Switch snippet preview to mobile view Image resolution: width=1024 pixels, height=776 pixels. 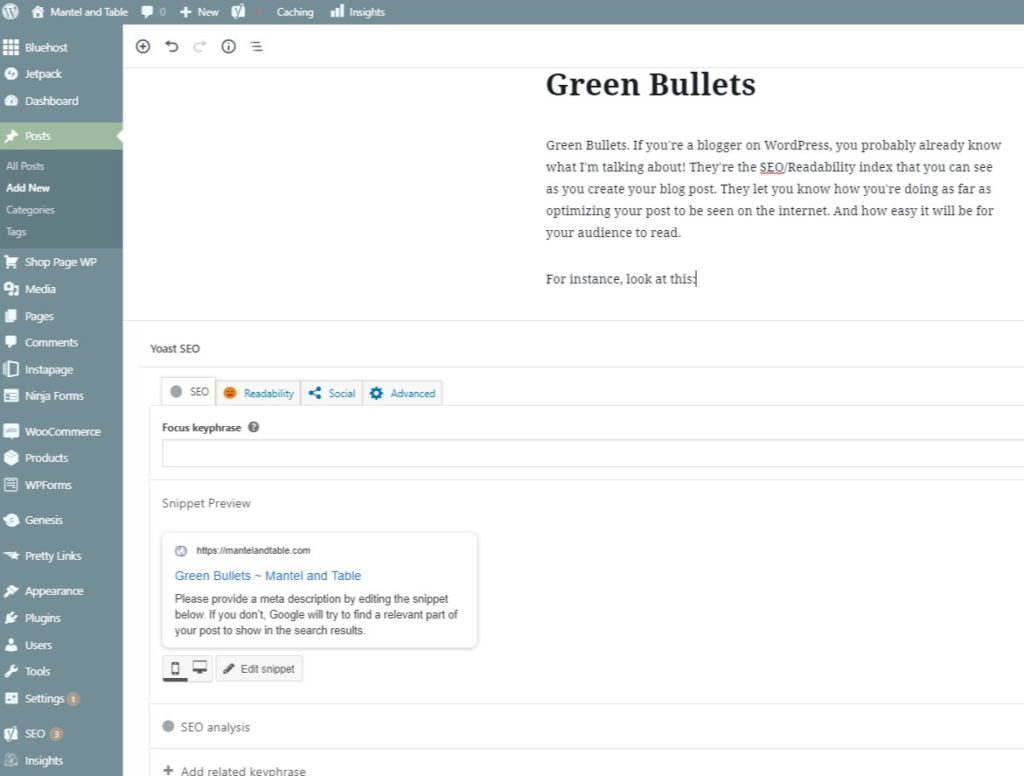[175, 668]
